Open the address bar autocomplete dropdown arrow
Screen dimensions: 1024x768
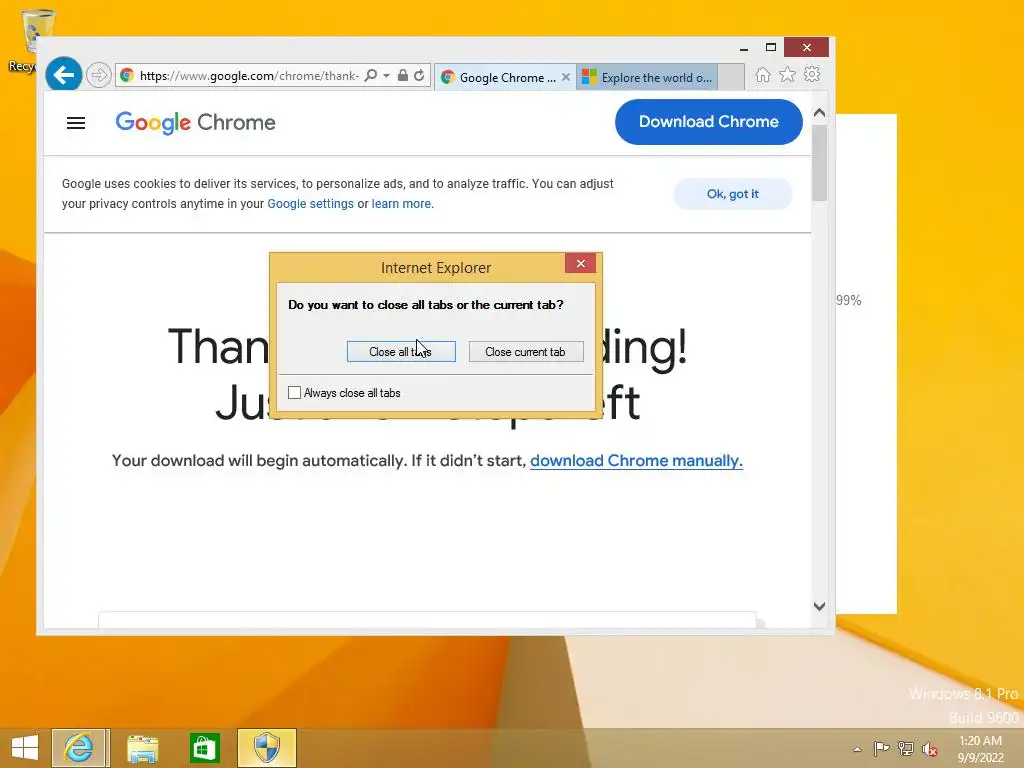pos(387,76)
